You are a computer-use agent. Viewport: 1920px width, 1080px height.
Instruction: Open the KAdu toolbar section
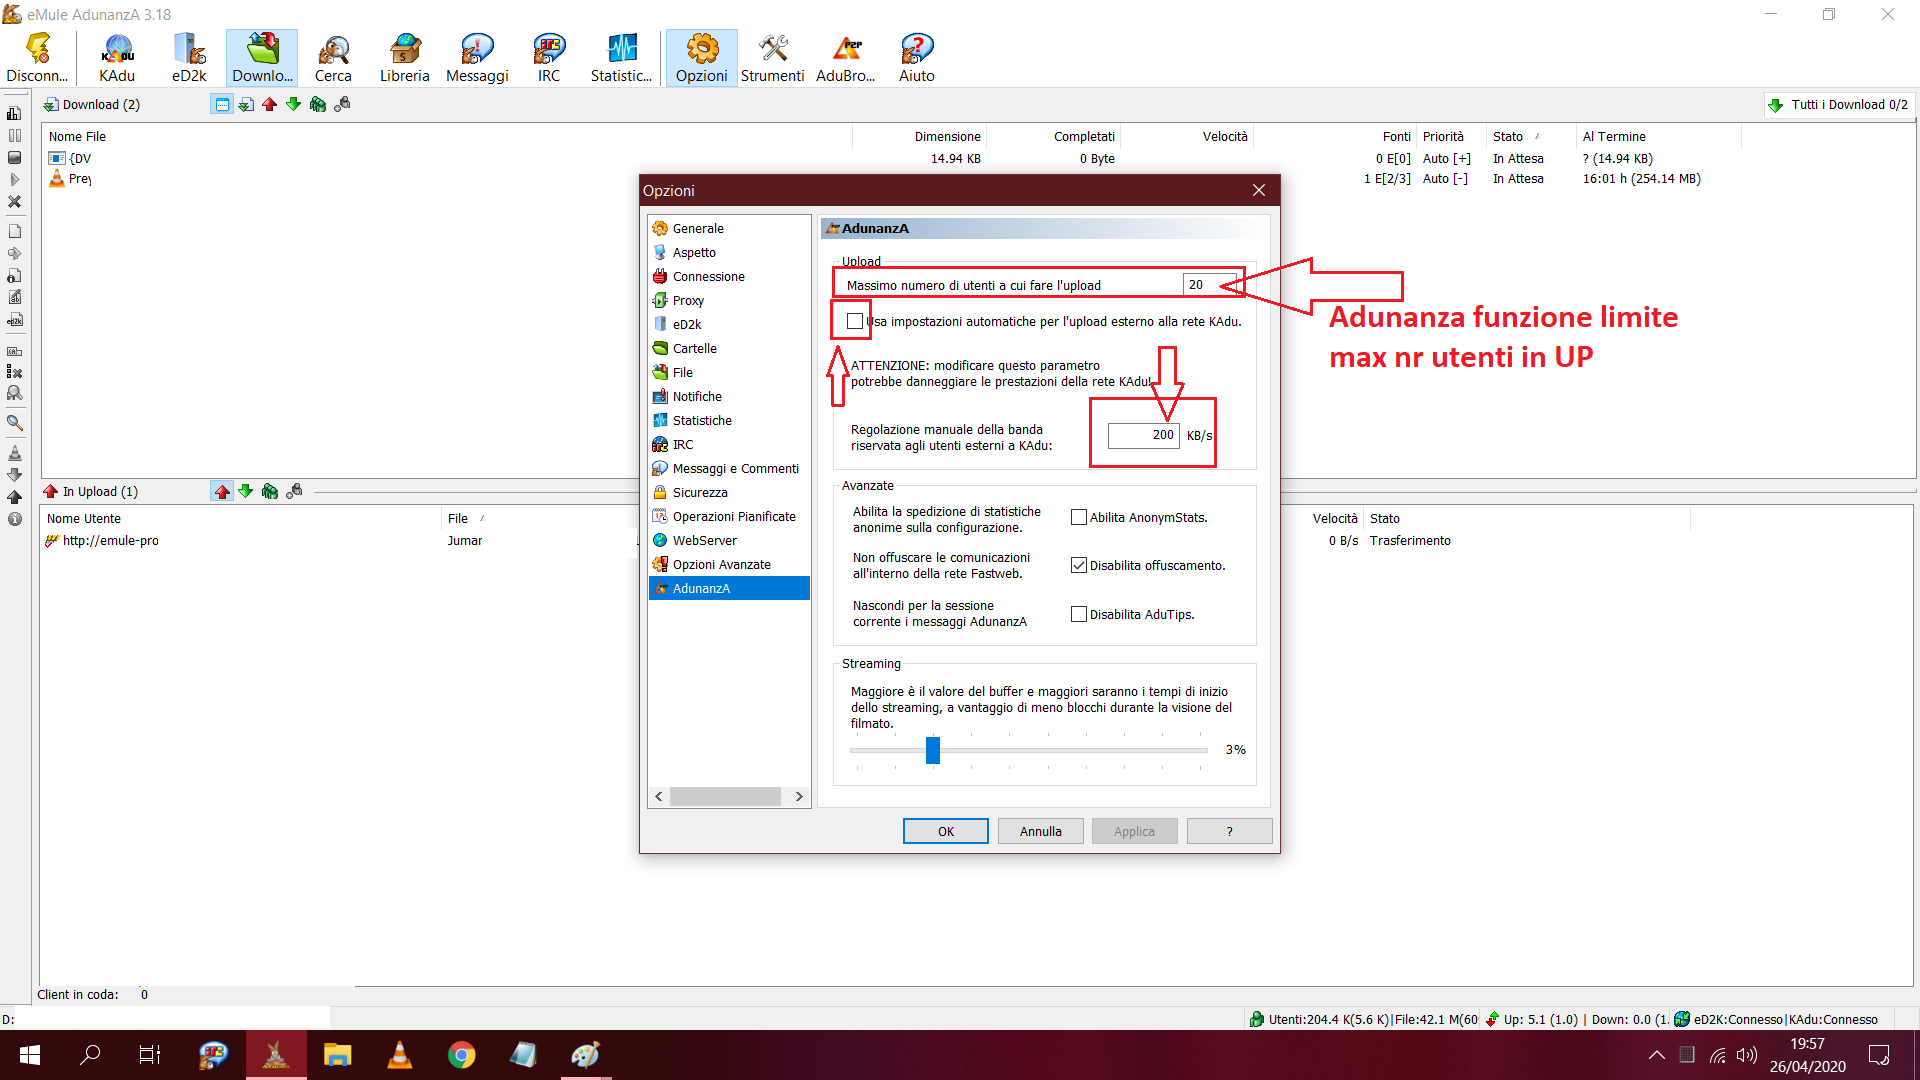coord(117,57)
